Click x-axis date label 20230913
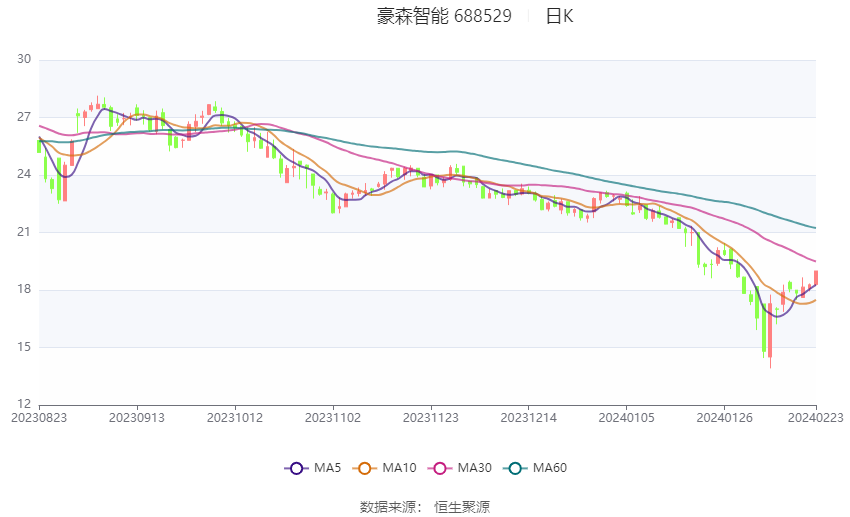This screenshot has height=517, width=850. click(137, 418)
